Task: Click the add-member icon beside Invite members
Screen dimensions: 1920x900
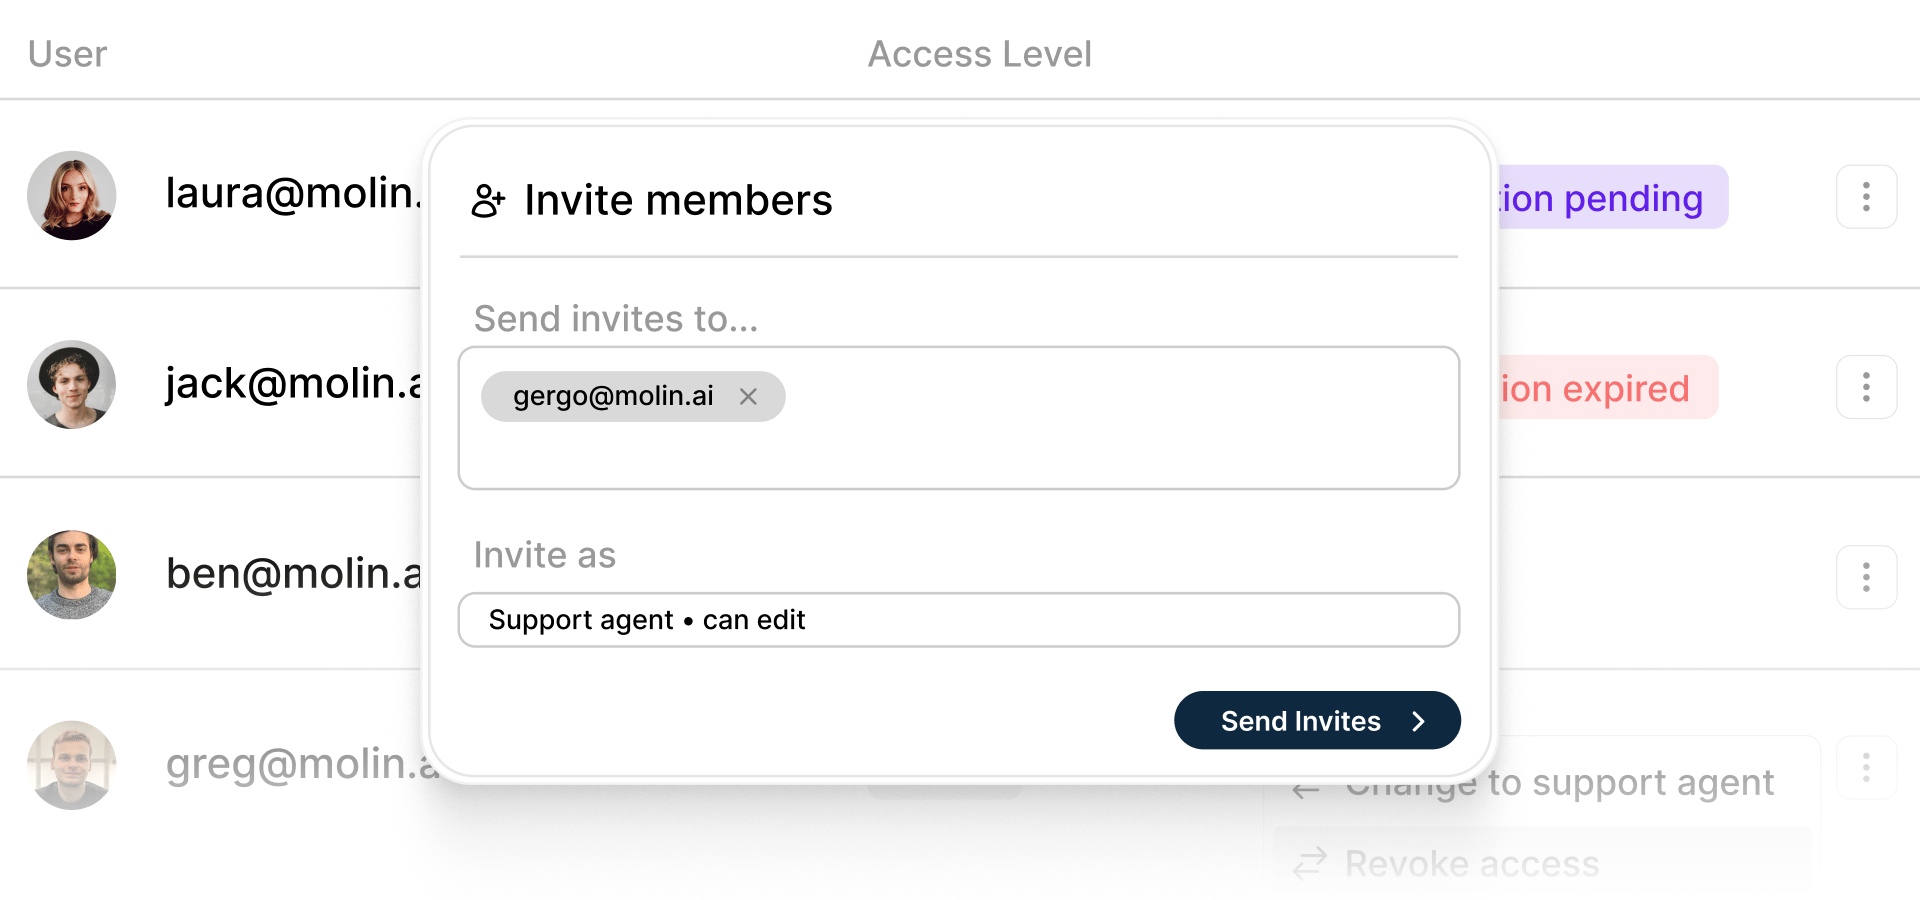Action: [x=488, y=201]
